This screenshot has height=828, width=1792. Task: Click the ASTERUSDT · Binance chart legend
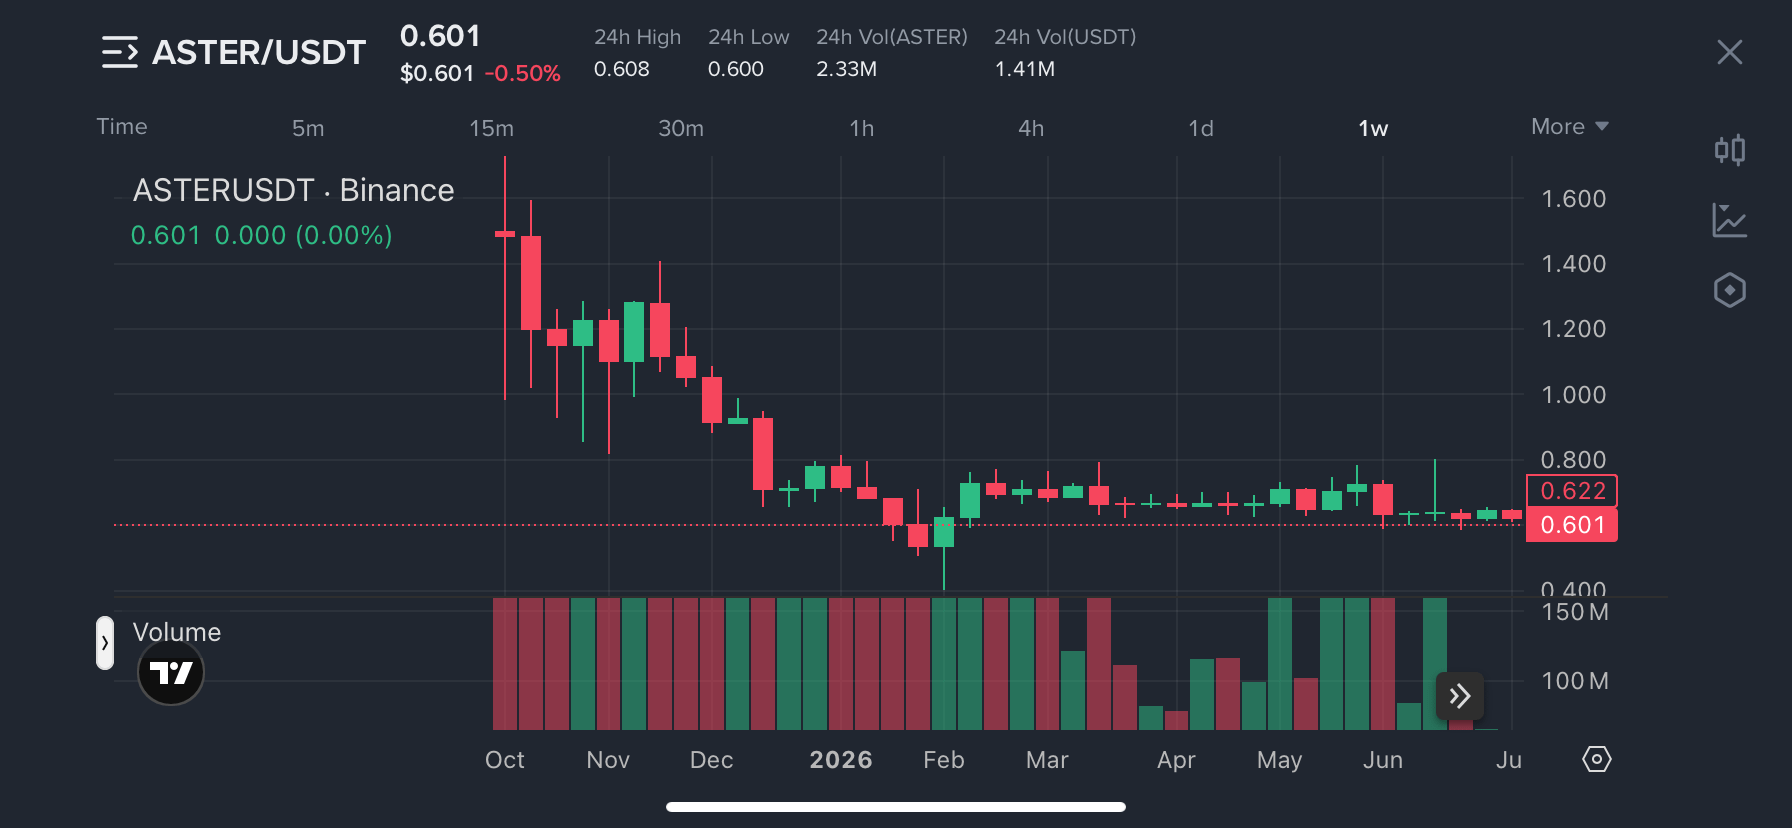tap(293, 190)
